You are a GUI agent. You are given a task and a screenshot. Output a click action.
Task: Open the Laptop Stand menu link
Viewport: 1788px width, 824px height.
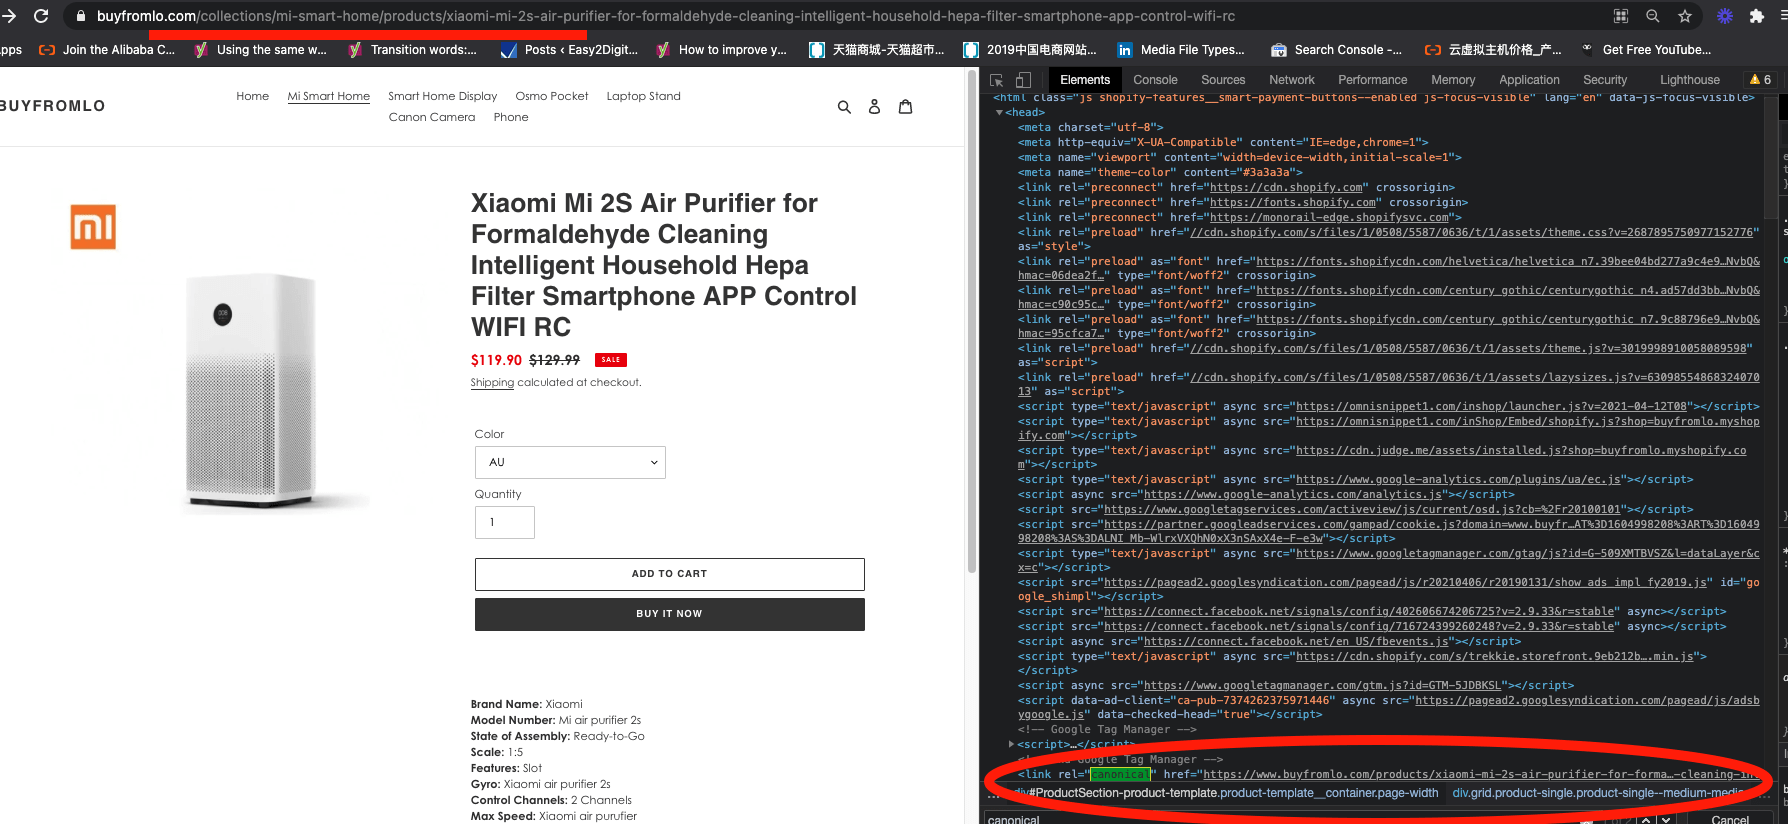[x=644, y=96]
